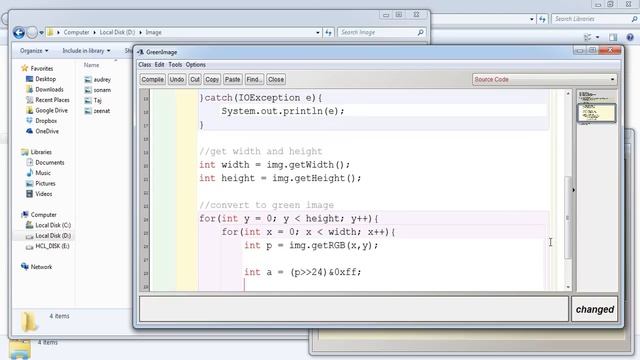Click the Paste button
The width and height of the screenshot is (640, 360).
(x=233, y=79)
